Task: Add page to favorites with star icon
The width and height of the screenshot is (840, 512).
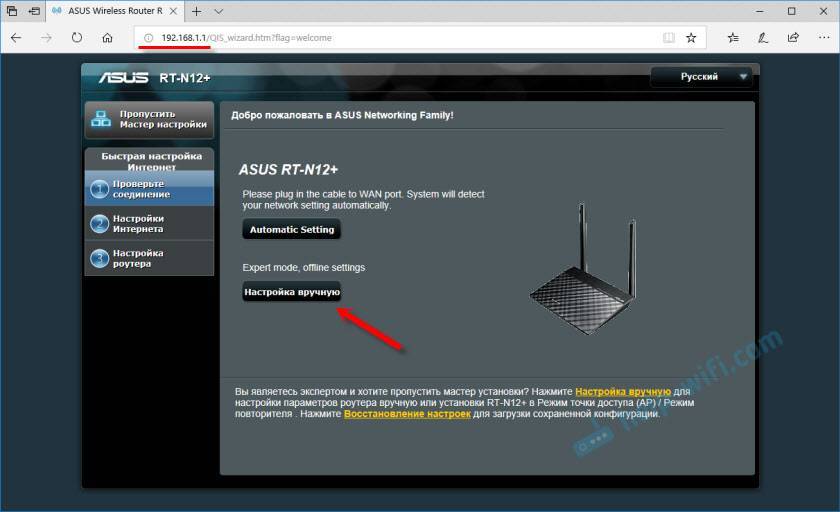Action: click(691, 37)
